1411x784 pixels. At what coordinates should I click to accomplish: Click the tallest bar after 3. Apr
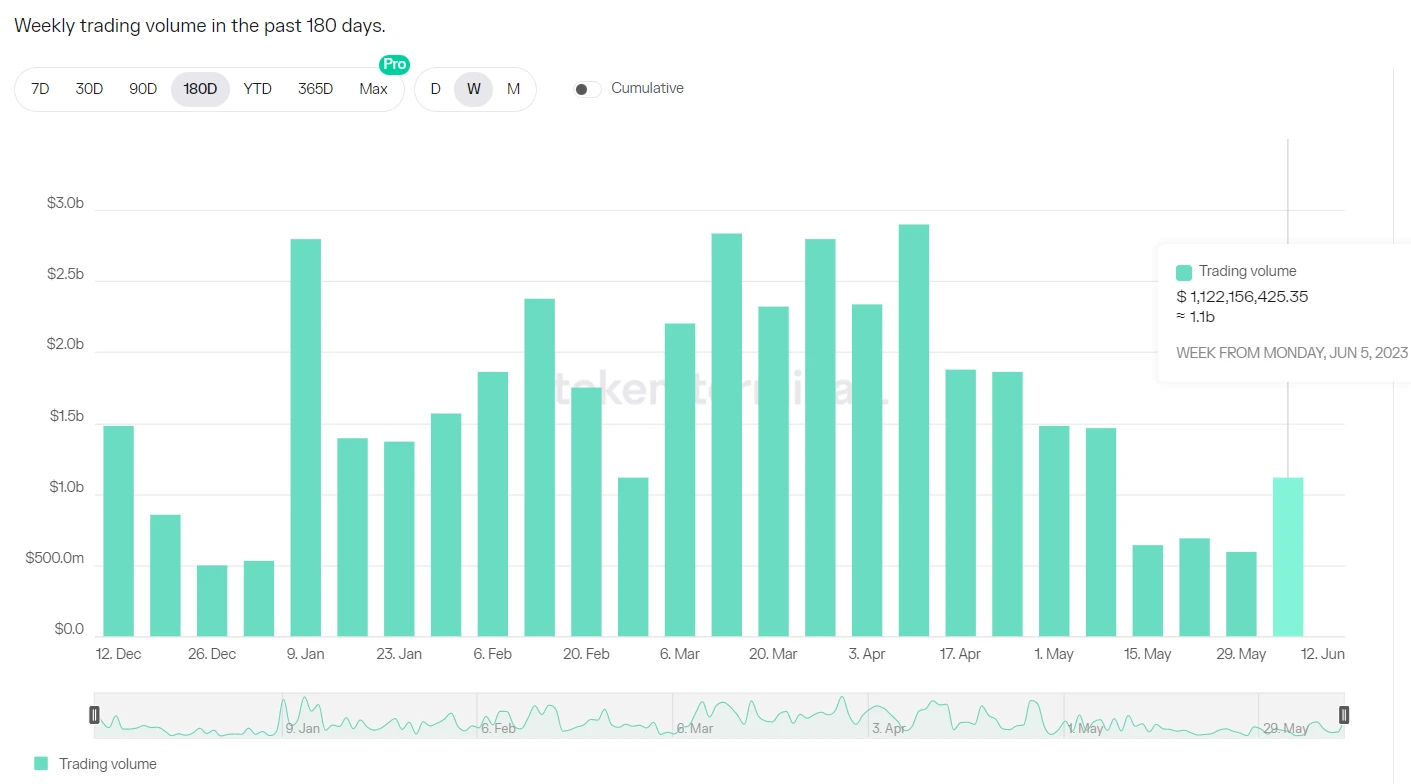point(913,430)
